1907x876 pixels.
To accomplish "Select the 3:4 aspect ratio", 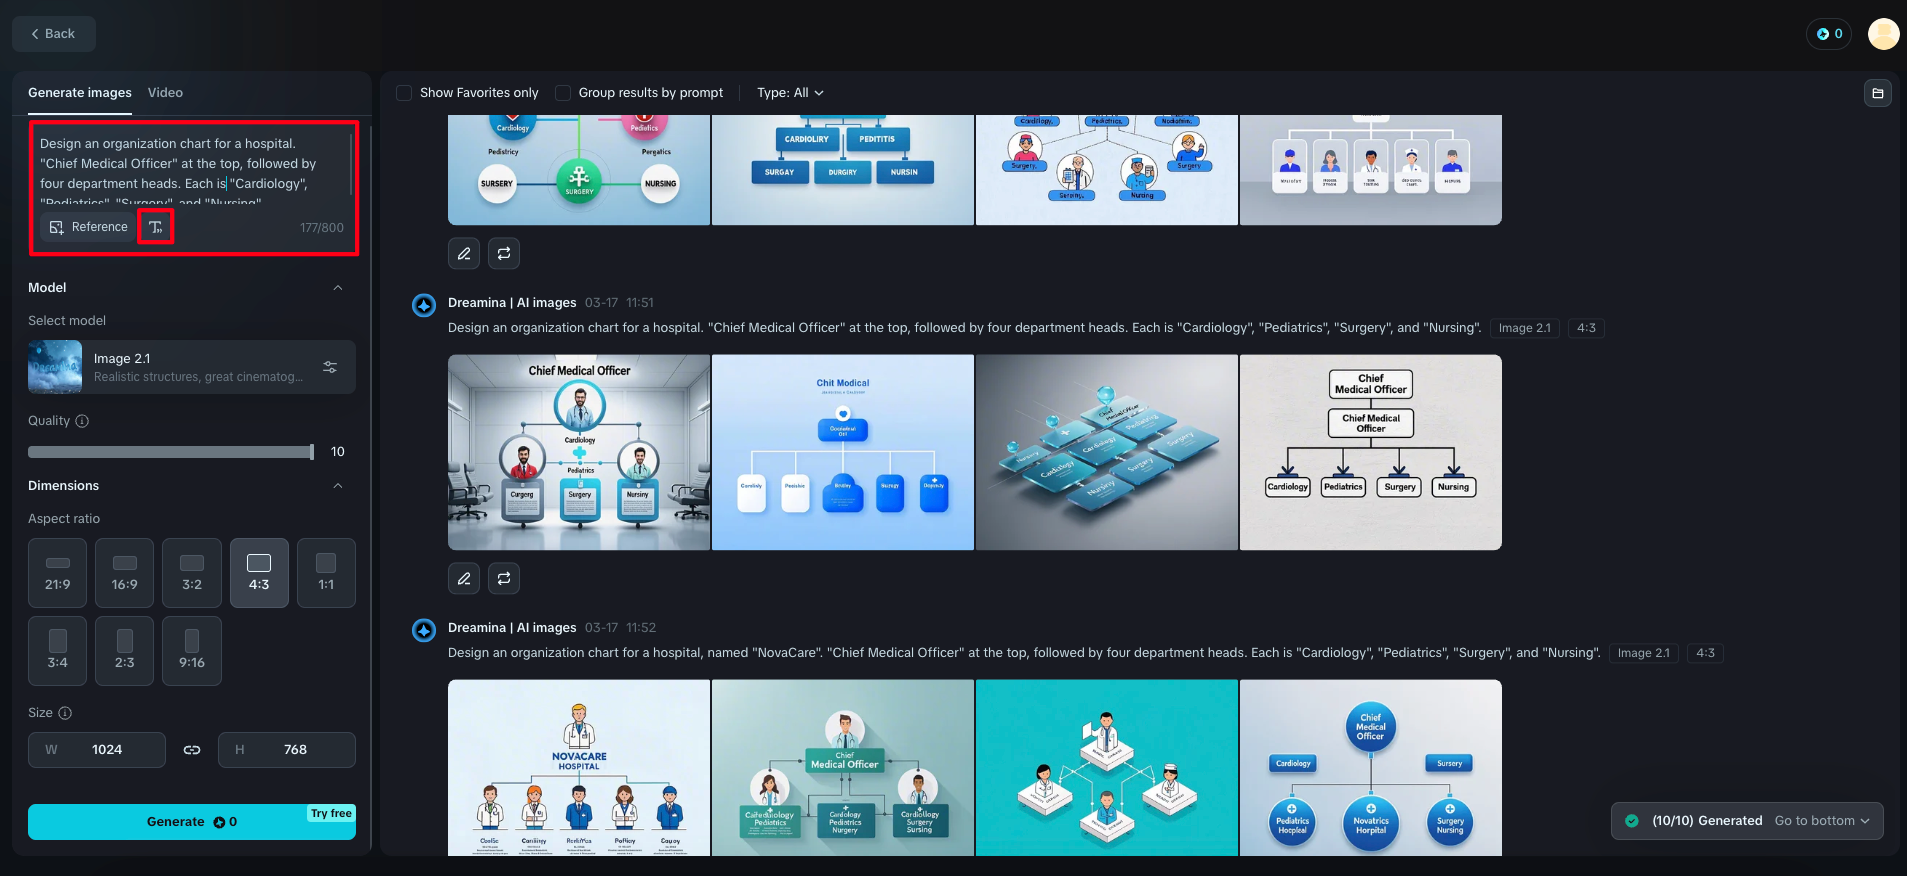I will pos(58,651).
